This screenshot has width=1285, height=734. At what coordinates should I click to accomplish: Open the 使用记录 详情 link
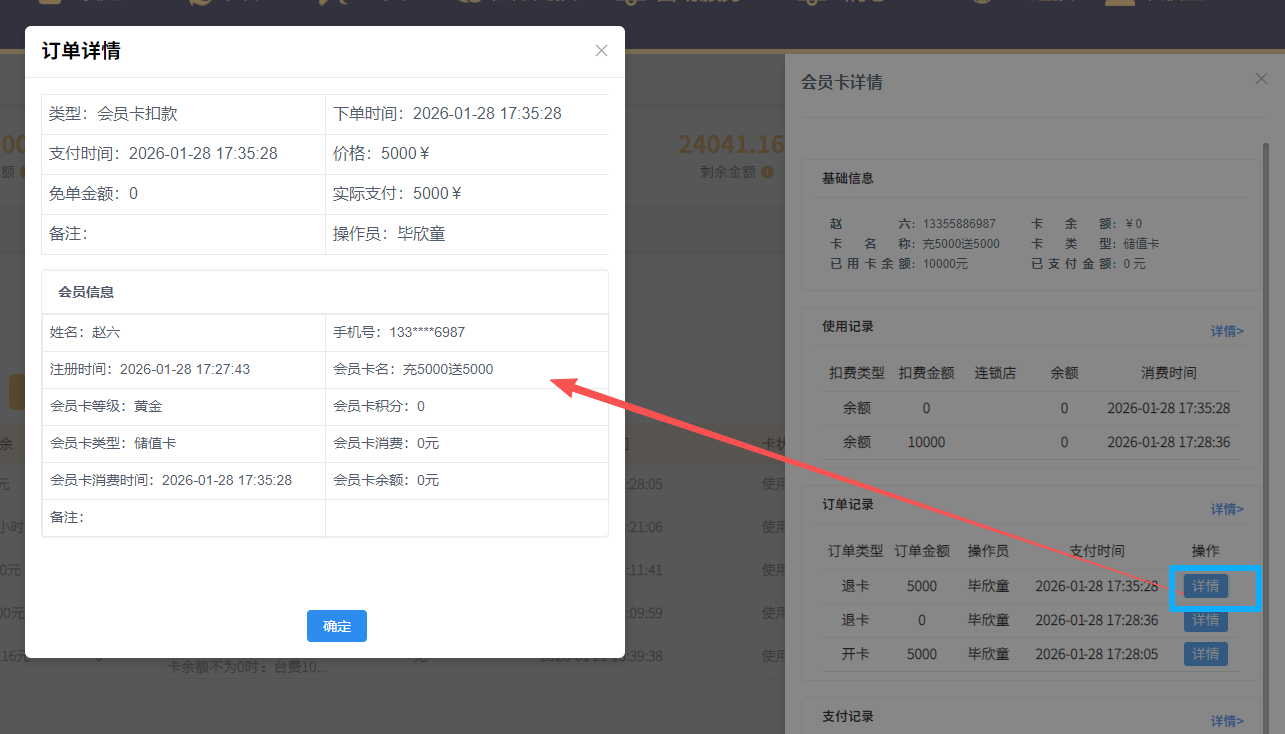pyautogui.click(x=1226, y=330)
